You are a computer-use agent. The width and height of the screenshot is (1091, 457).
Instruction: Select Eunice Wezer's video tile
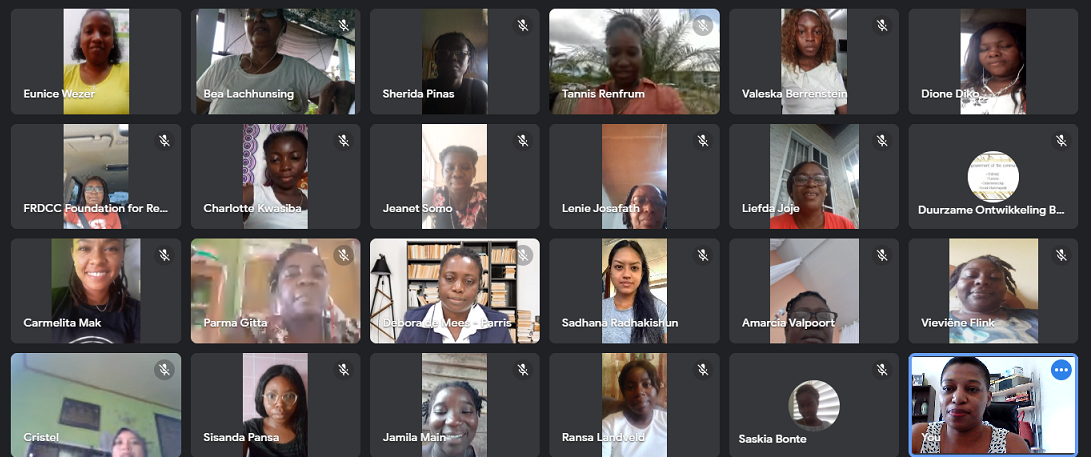96,61
